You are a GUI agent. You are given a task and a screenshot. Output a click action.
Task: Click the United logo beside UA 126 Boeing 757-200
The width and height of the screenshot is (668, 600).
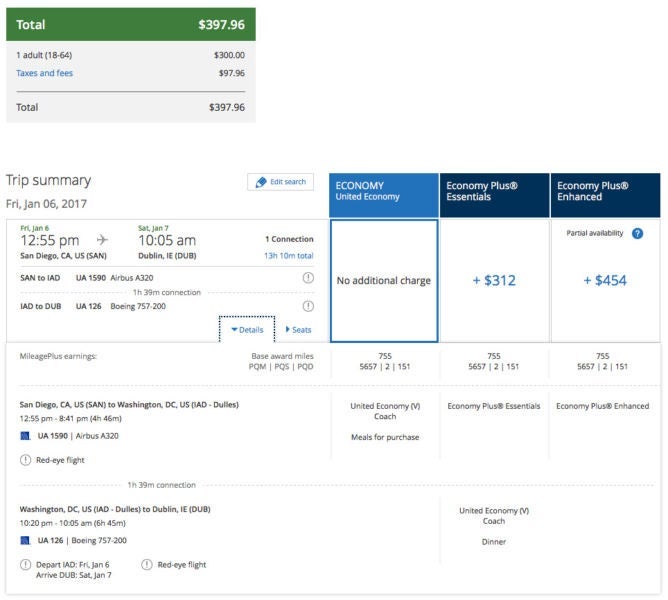pyautogui.click(x=25, y=540)
